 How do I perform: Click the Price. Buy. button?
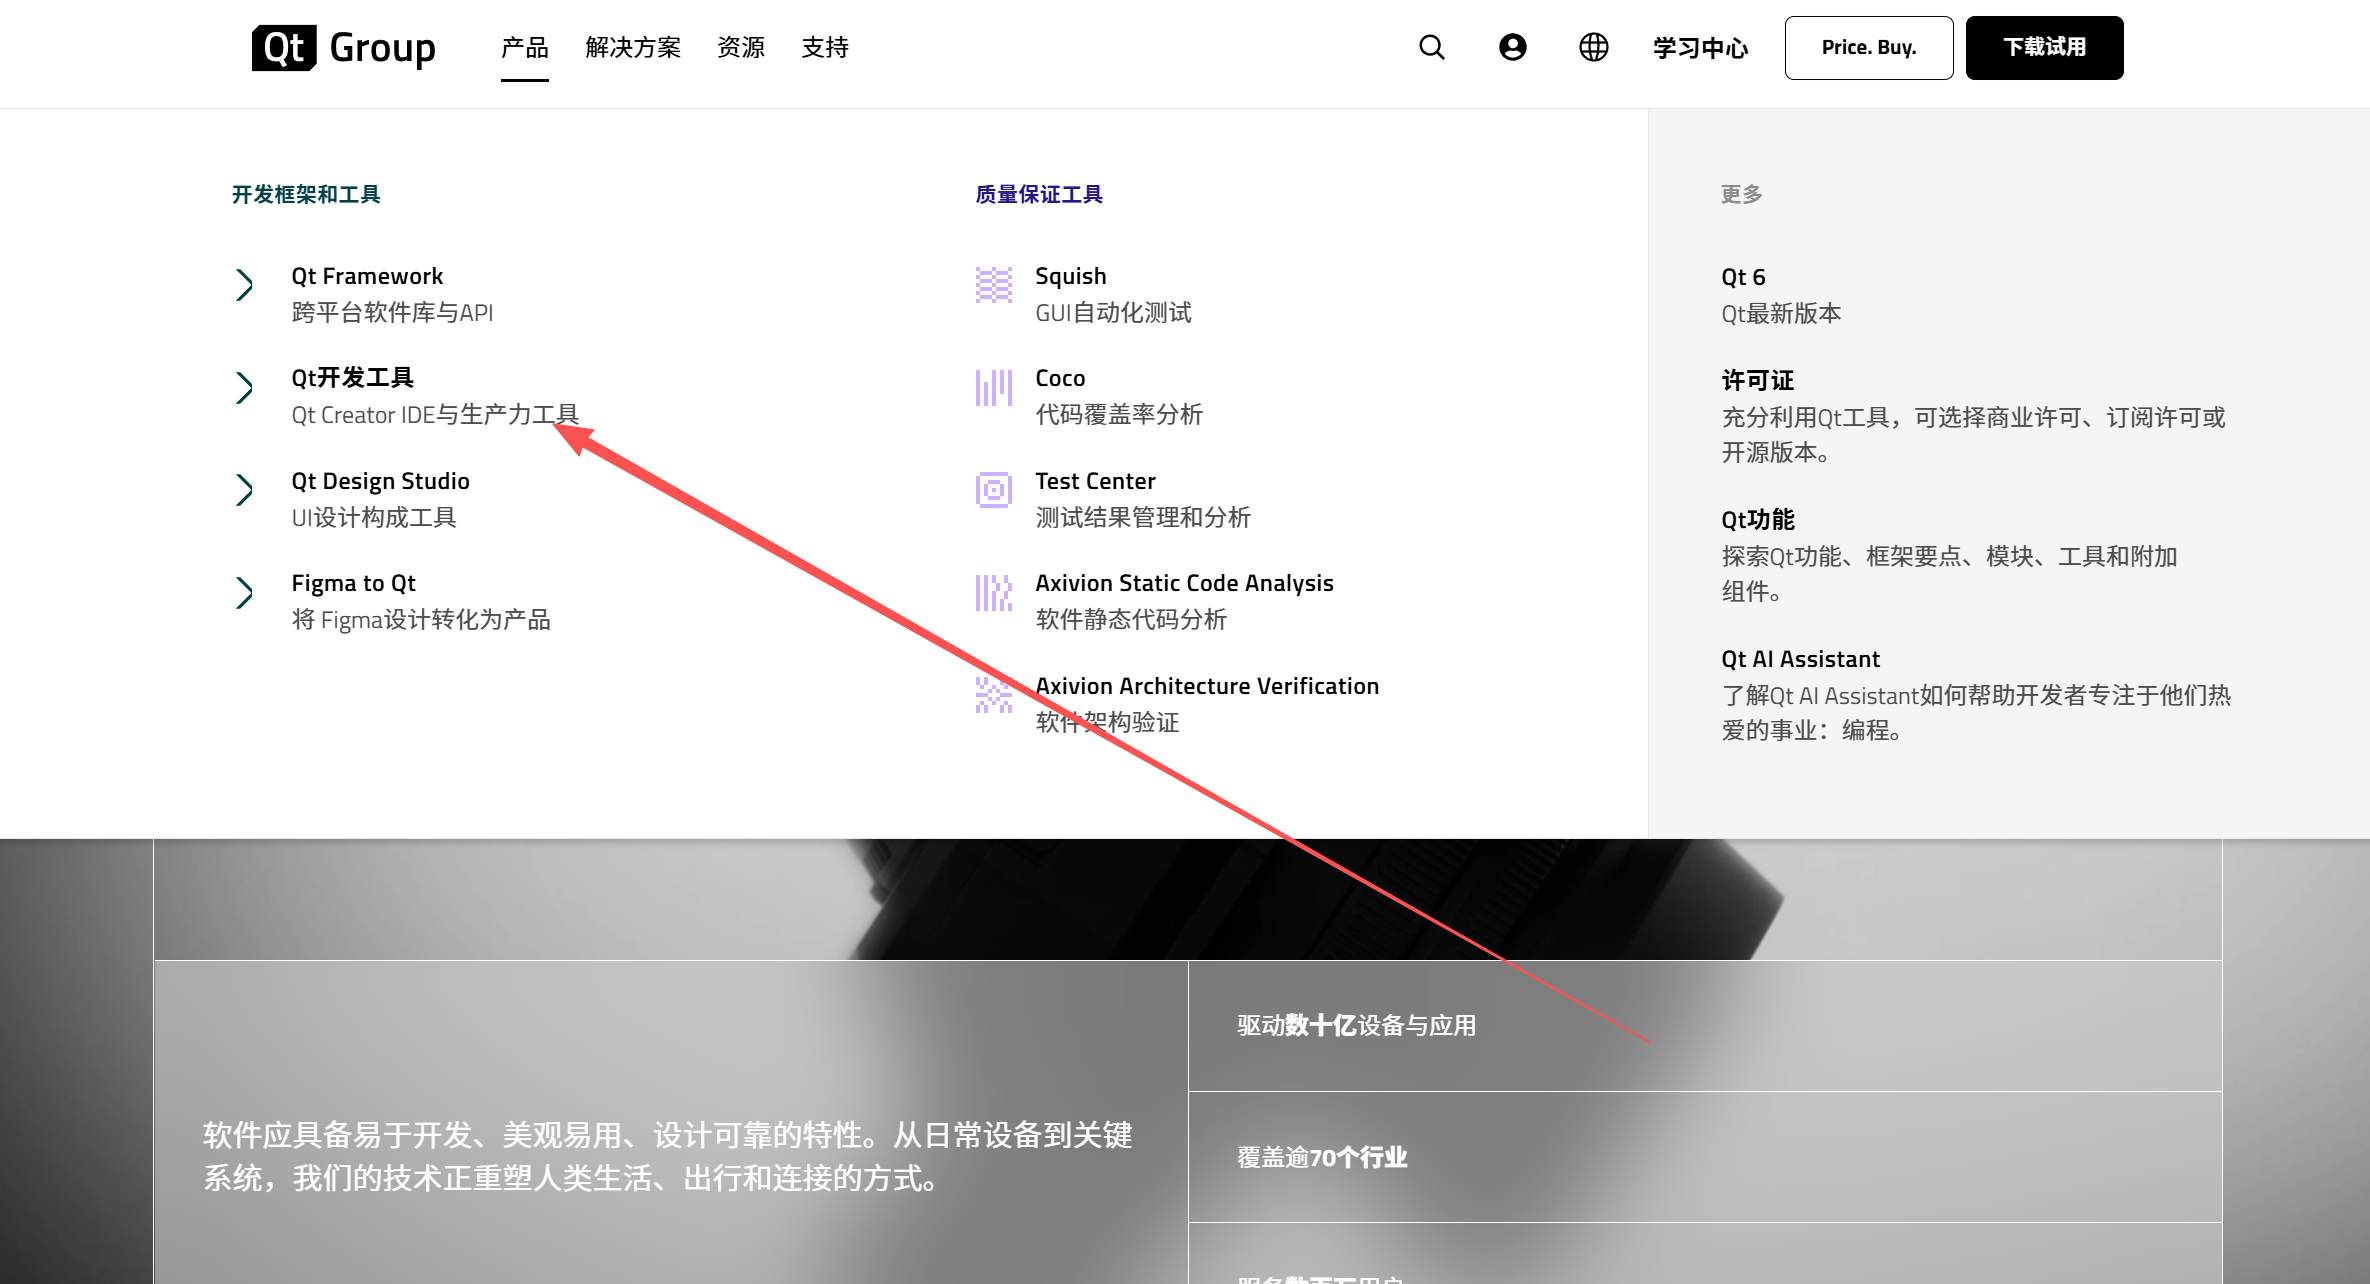(1868, 47)
